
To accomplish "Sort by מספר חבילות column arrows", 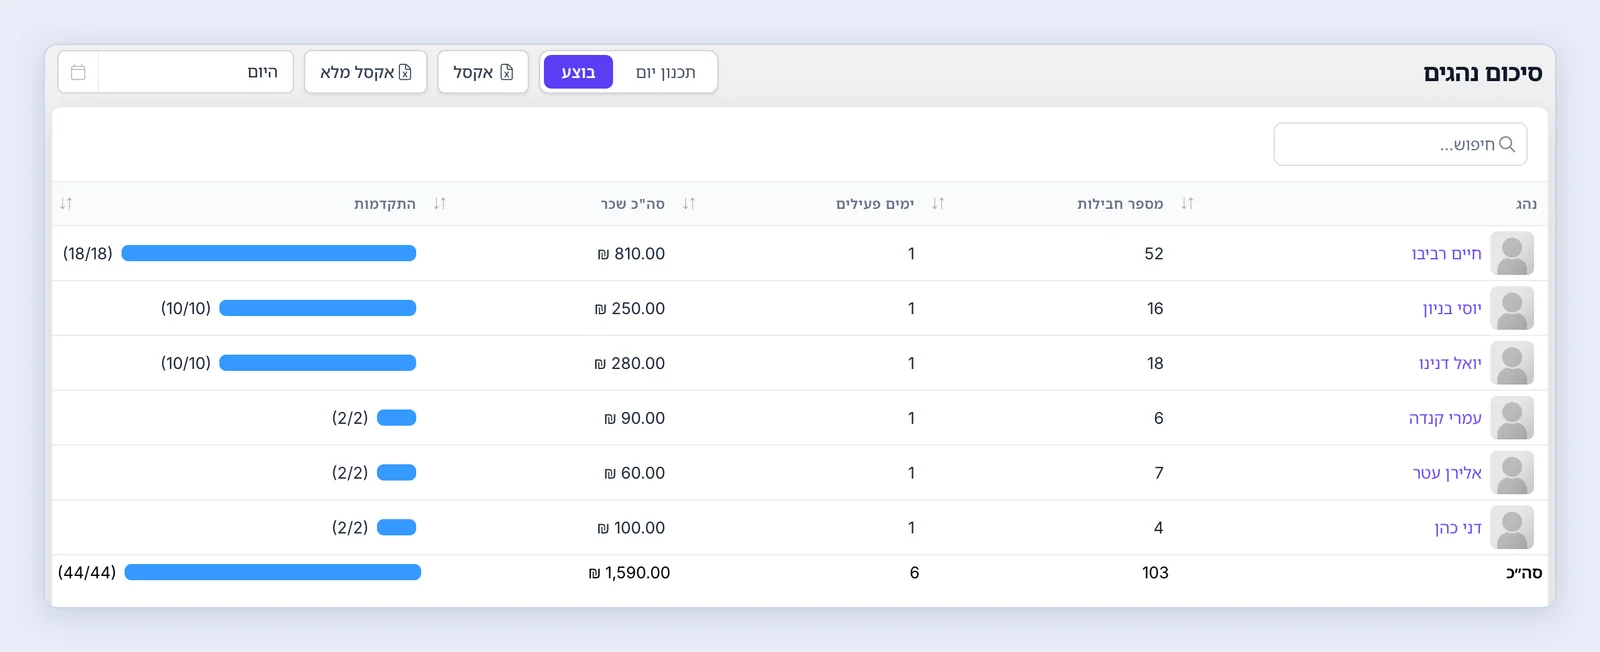I will 1187,203.
